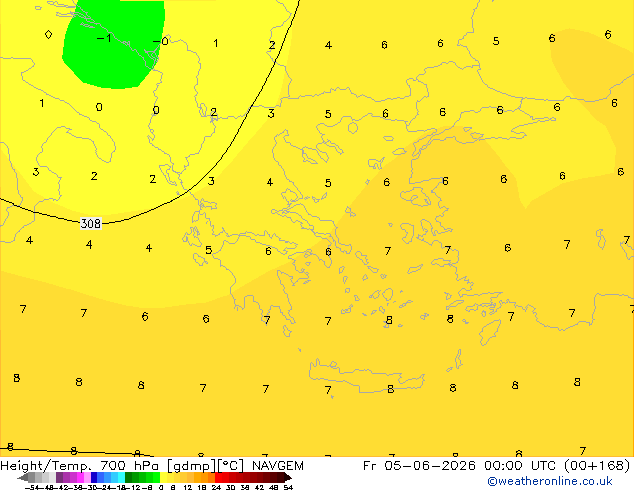Select the date "Fr 05-06-2026"

[x=419, y=466]
